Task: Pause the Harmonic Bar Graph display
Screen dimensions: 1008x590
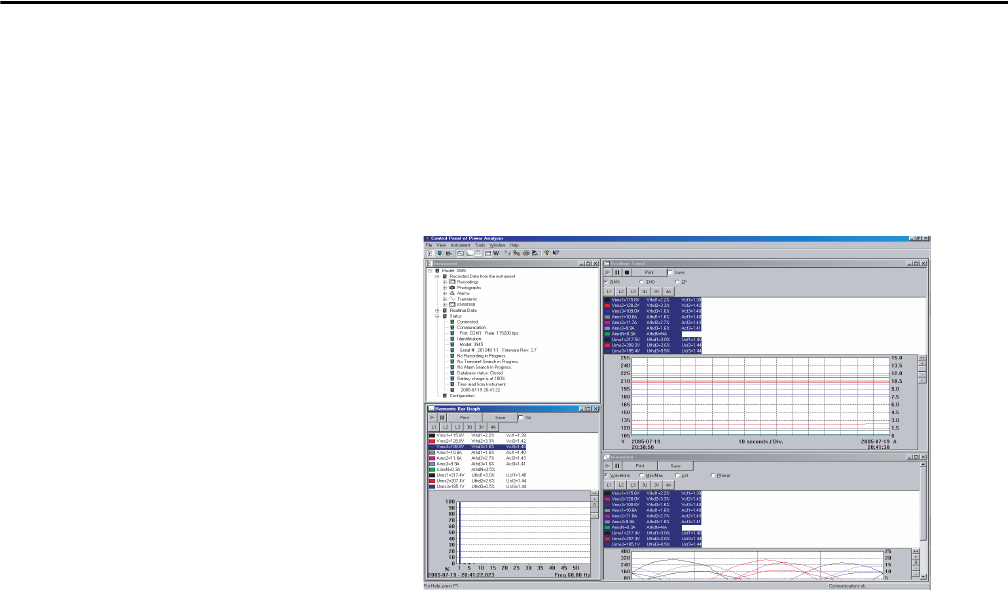Action: [440, 417]
